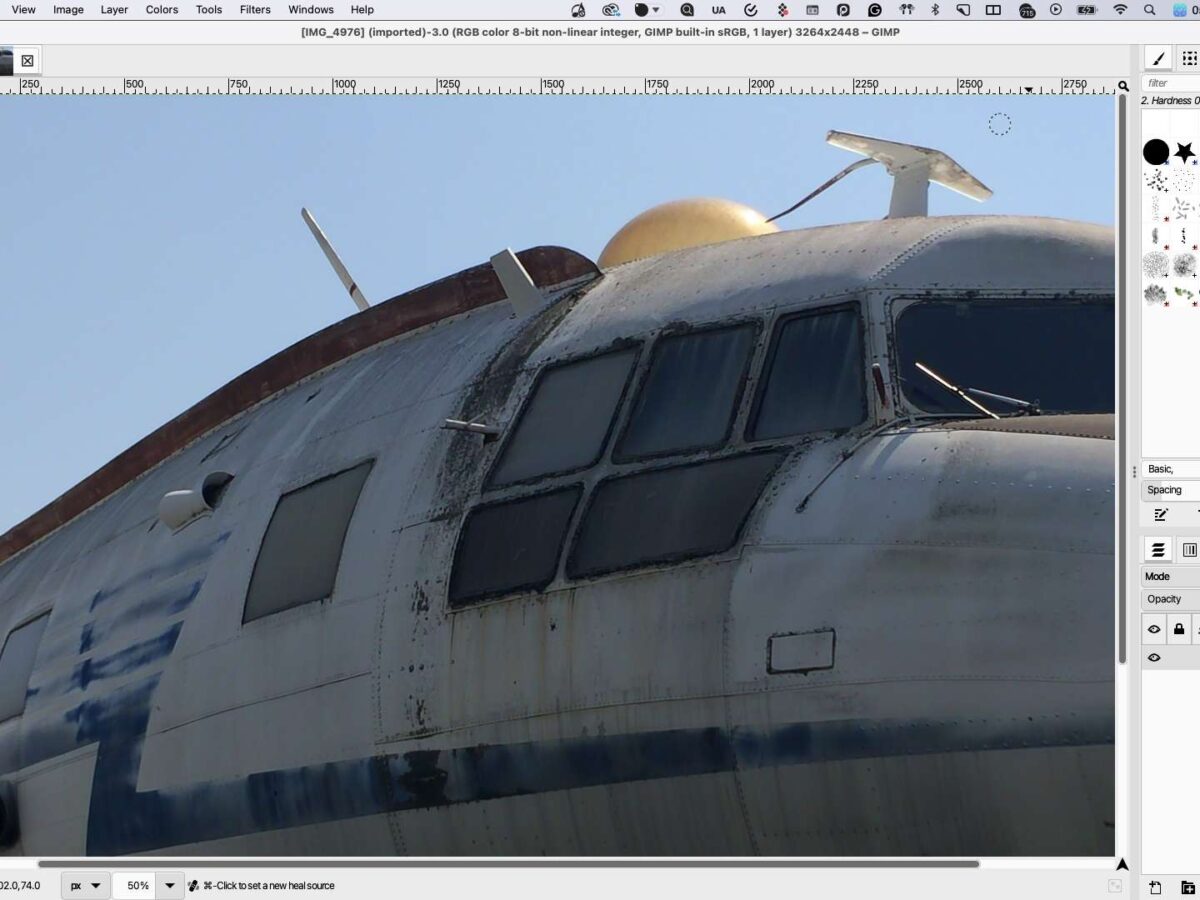Switch to the Channels tab icon
Screen dimensions: 1200x900
click(1189, 550)
